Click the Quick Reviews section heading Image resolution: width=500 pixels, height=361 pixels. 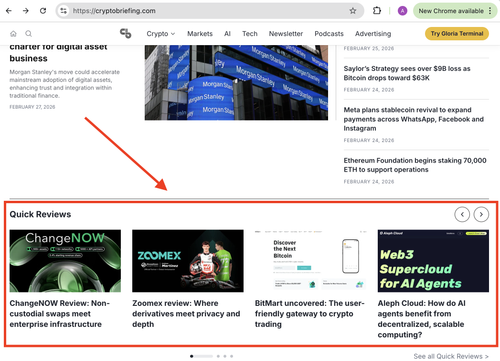click(x=40, y=214)
